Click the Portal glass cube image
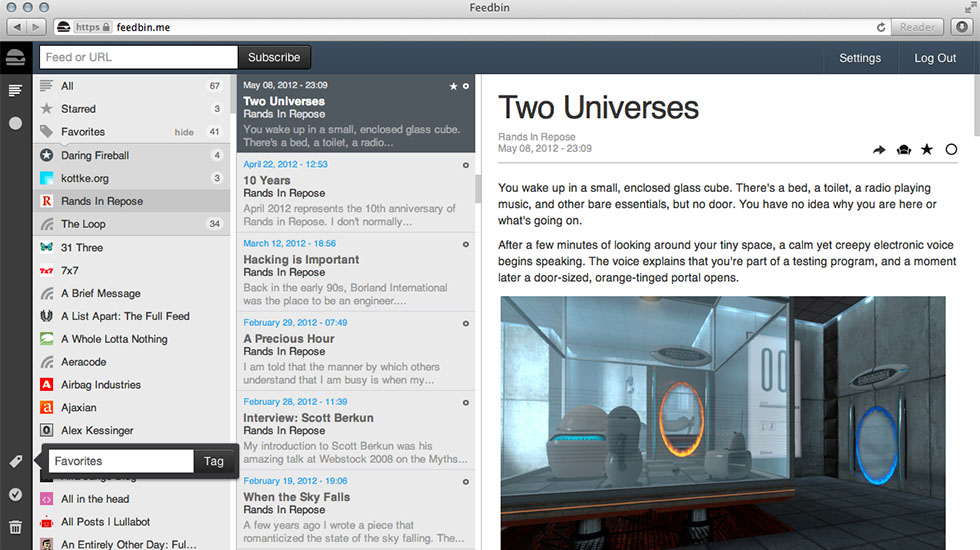The height and width of the screenshot is (550, 980). point(722,423)
